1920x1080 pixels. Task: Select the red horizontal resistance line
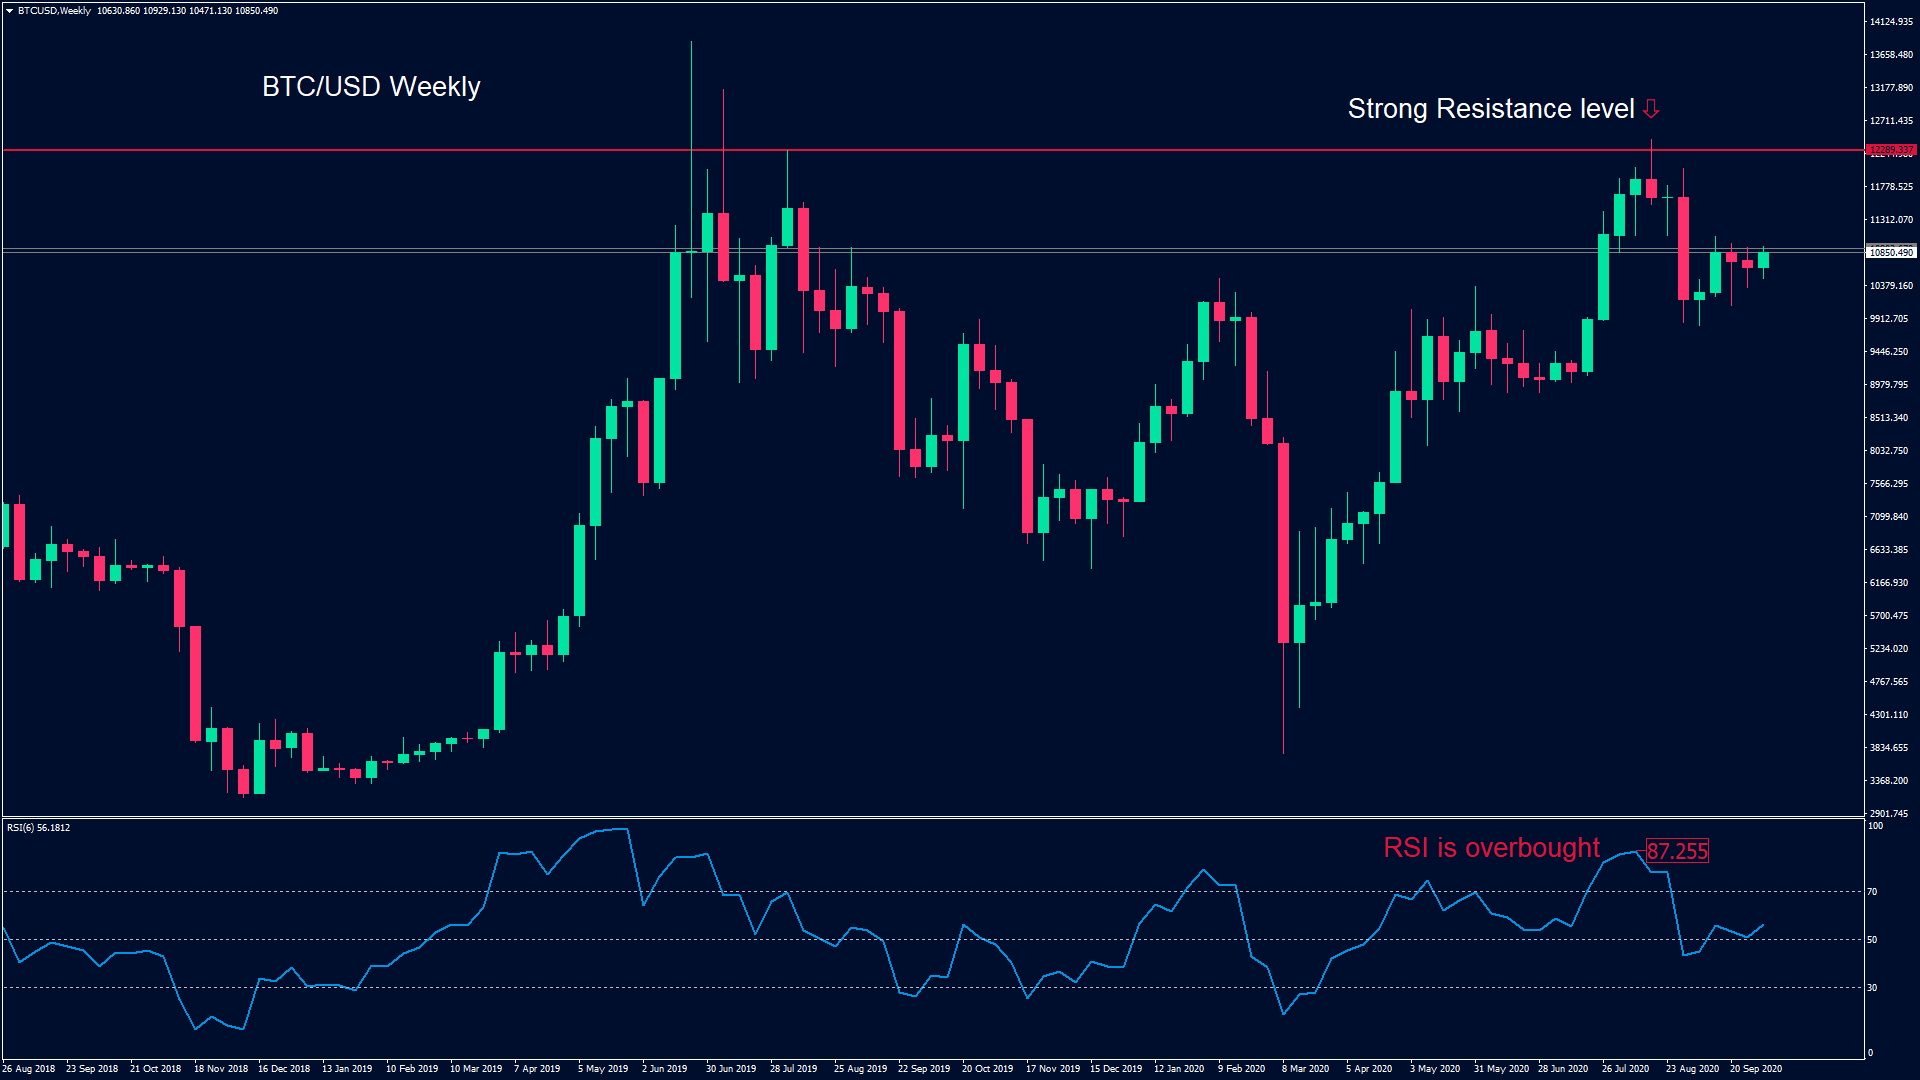(x=400, y=150)
